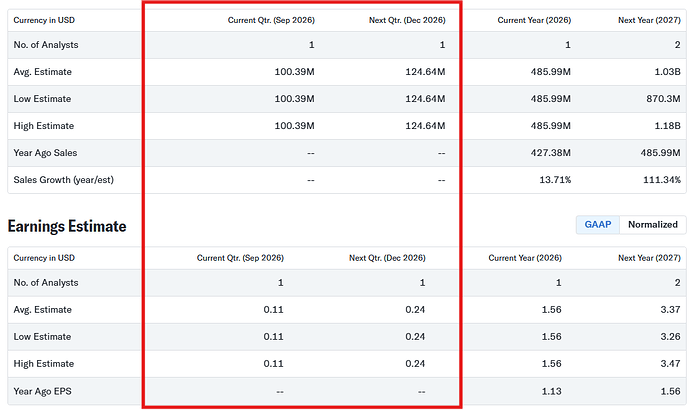The height and width of the screenshot is (410, 690).
Task: Click High Estimate 1.56 EPS for Current Year
Action: pos(551,364)
